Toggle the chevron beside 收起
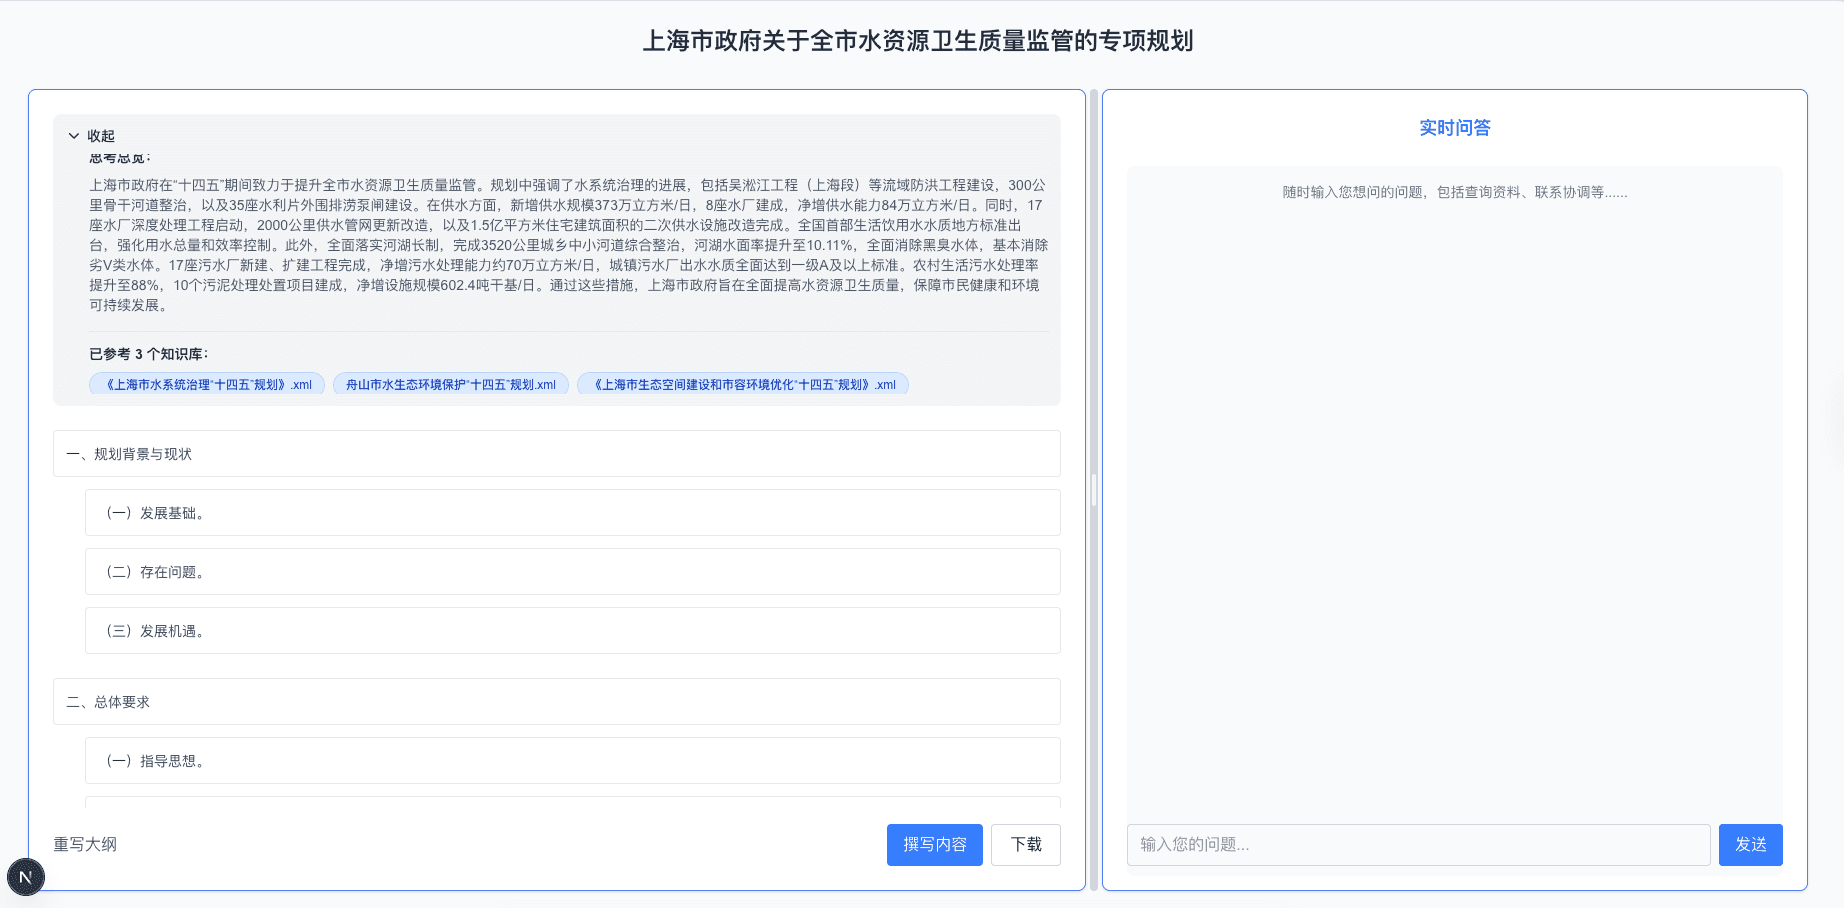The image size is (1844, 908). click(x=73, y=135)
